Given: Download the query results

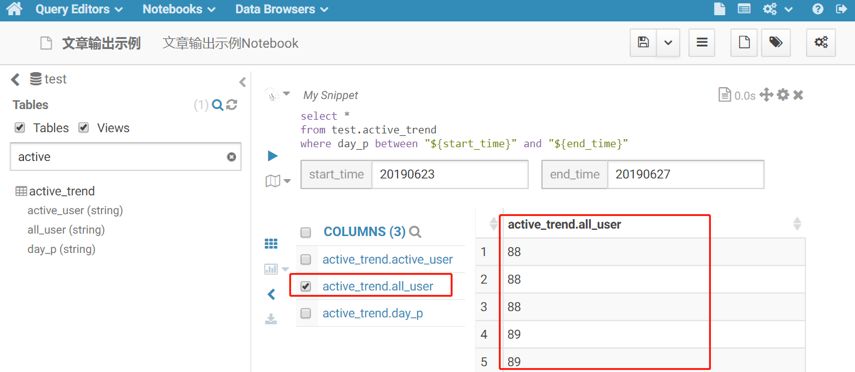Looking at the screenshot, I should tap(271, 319).
